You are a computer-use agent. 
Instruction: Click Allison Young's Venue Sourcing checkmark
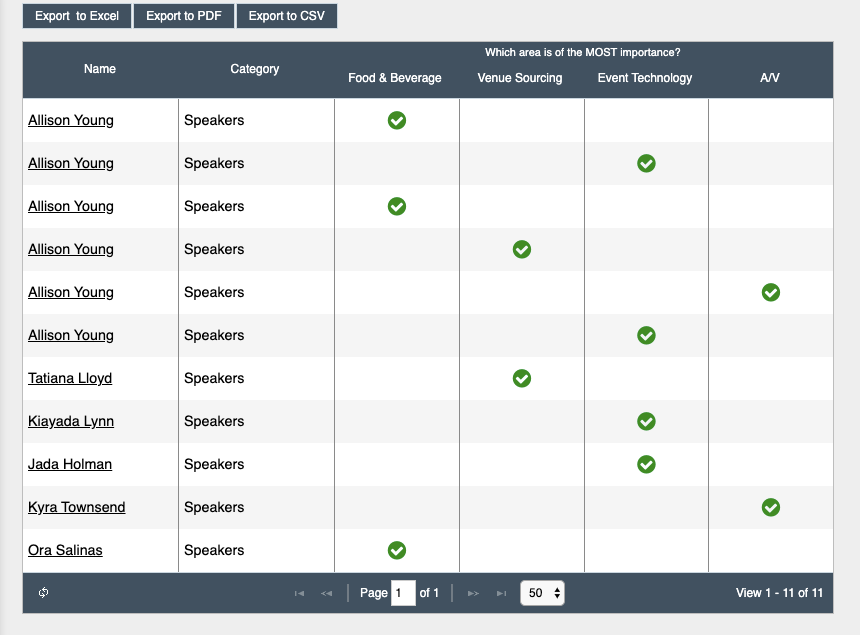[522, 250]
